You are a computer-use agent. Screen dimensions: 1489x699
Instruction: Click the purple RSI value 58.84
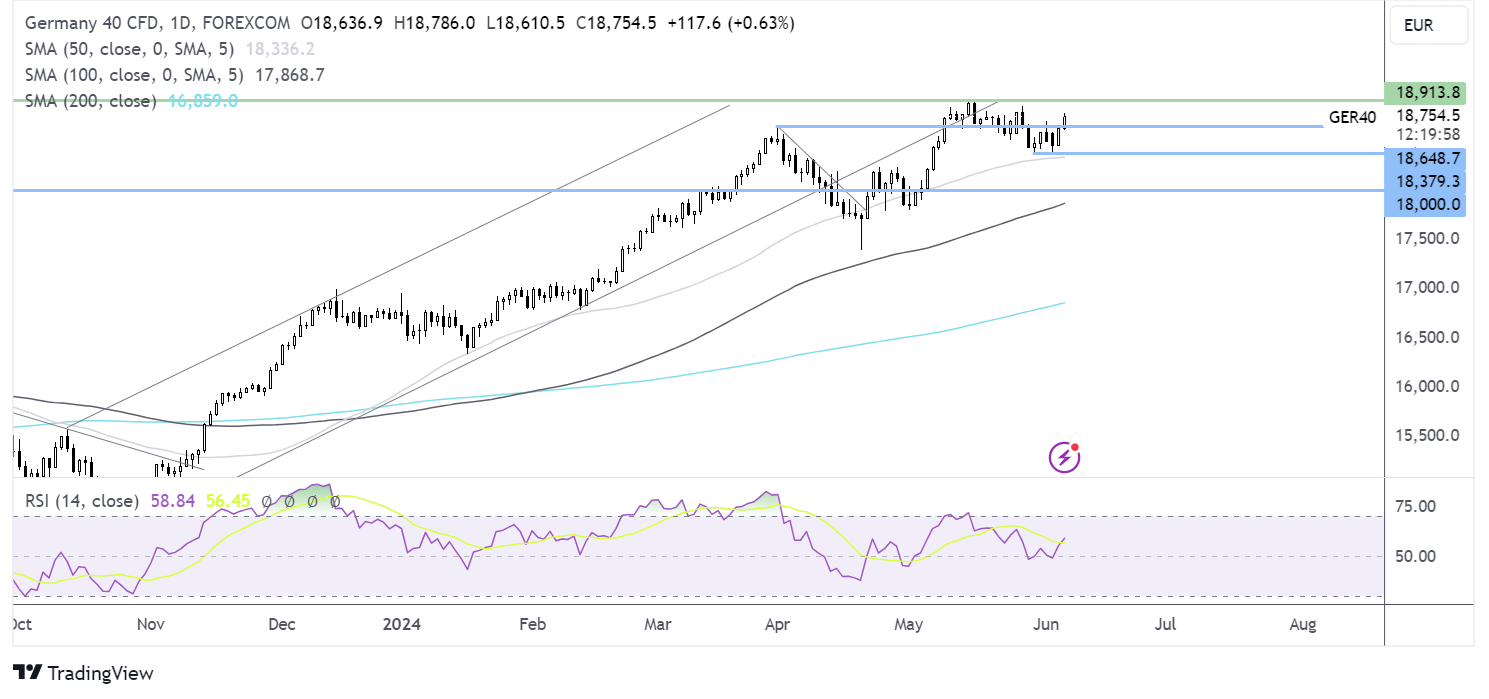coord(172,500)
